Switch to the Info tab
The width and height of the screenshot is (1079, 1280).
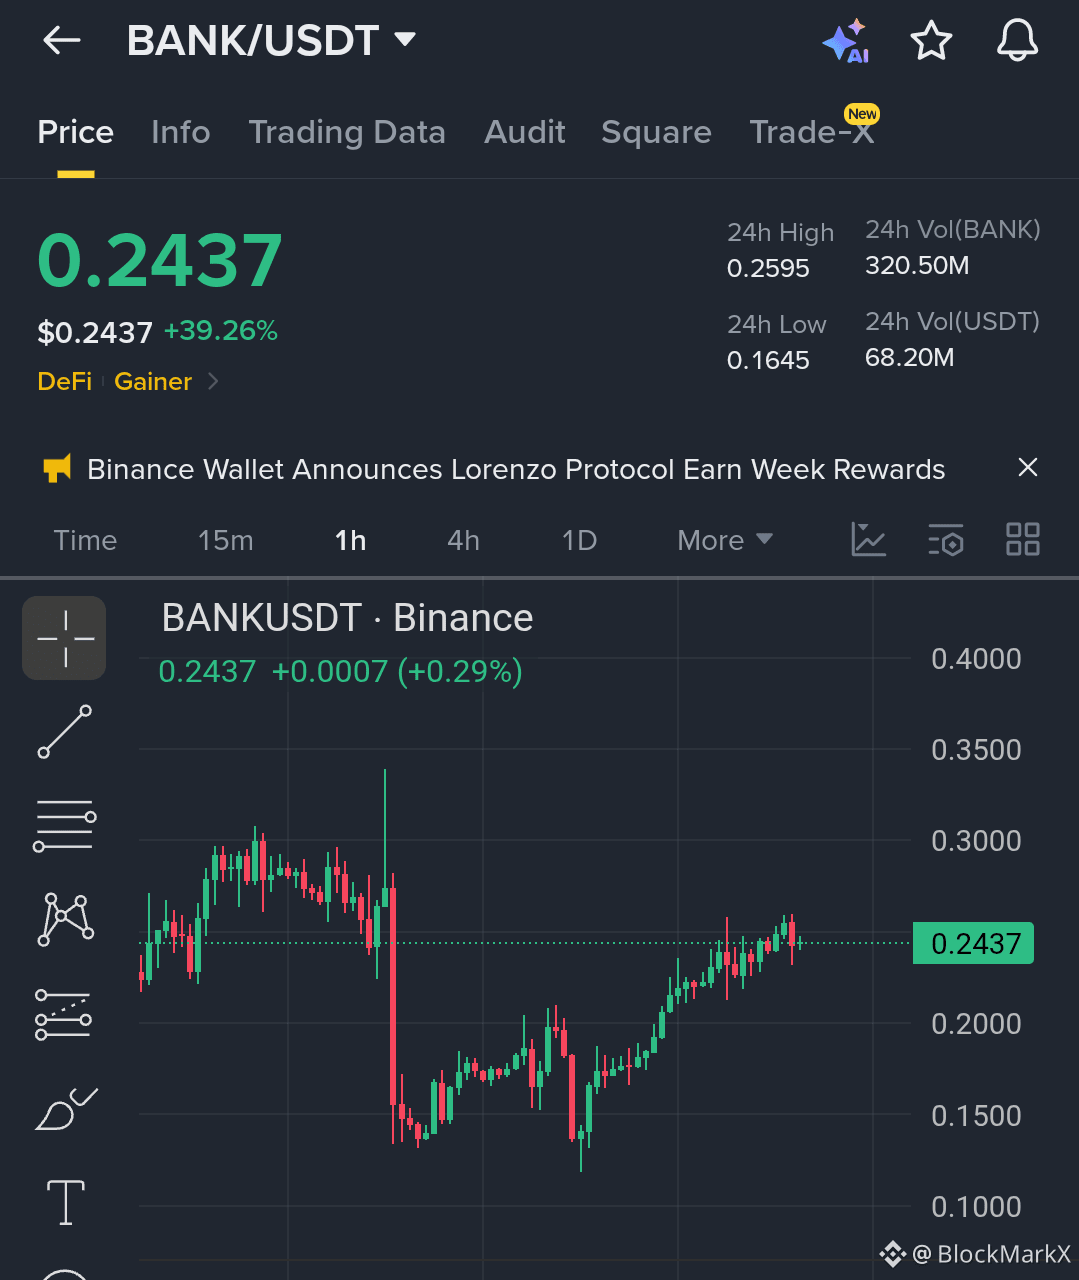point(181,132)
